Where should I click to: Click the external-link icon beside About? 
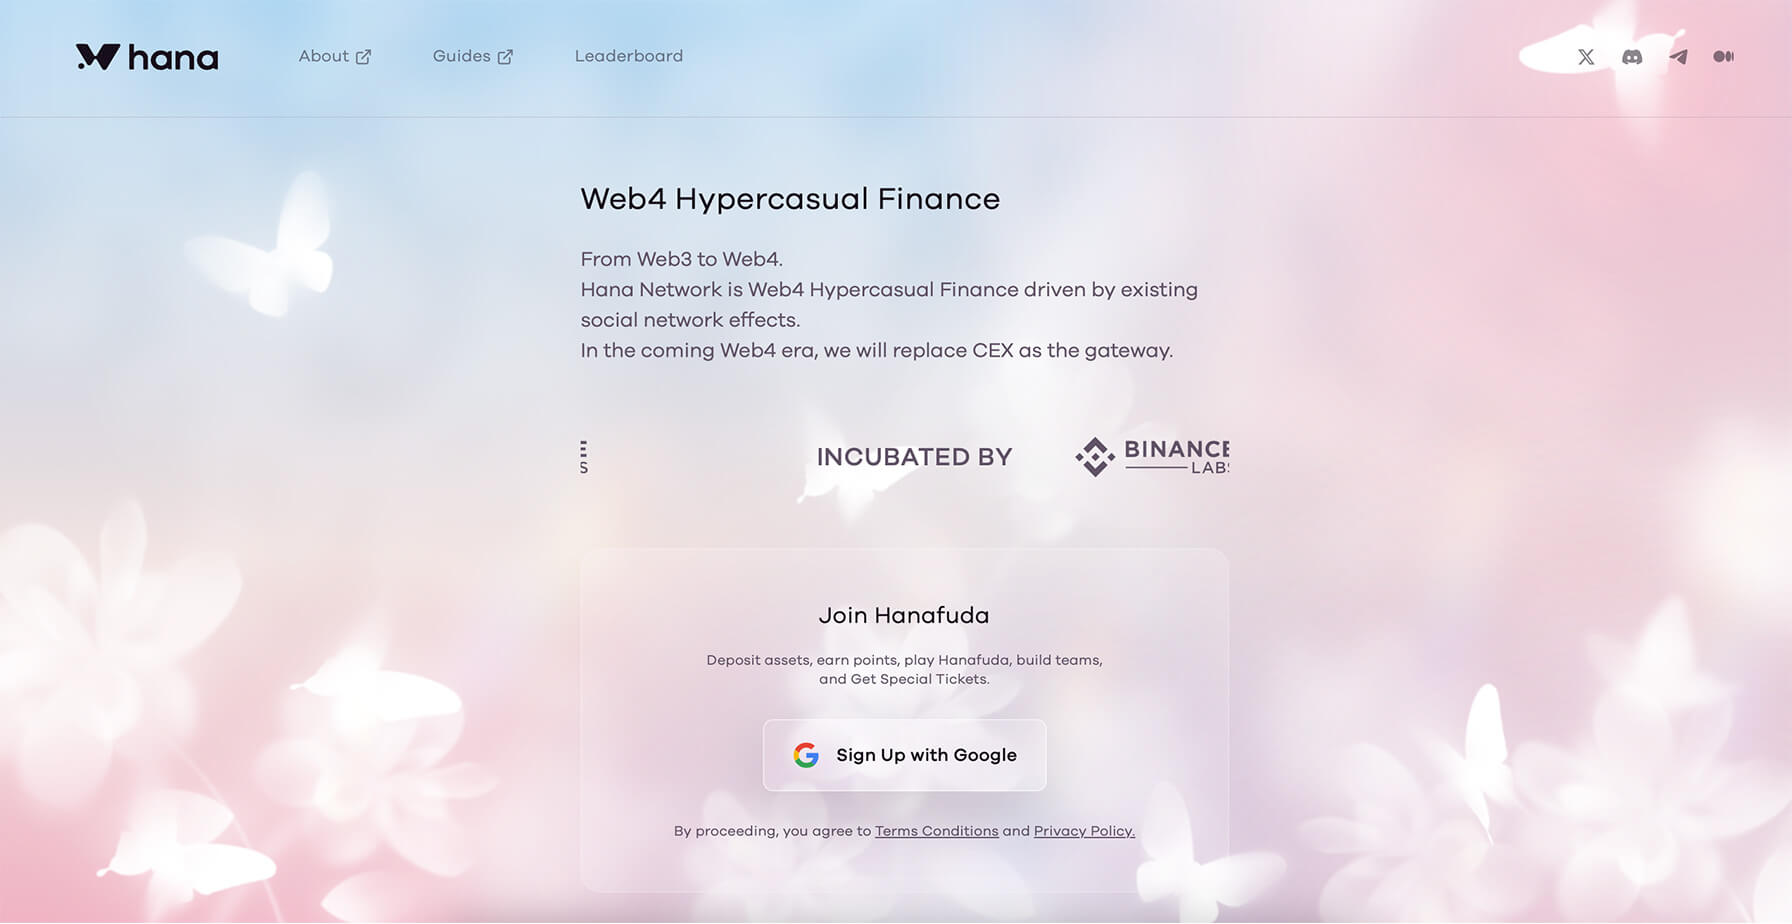364,56
